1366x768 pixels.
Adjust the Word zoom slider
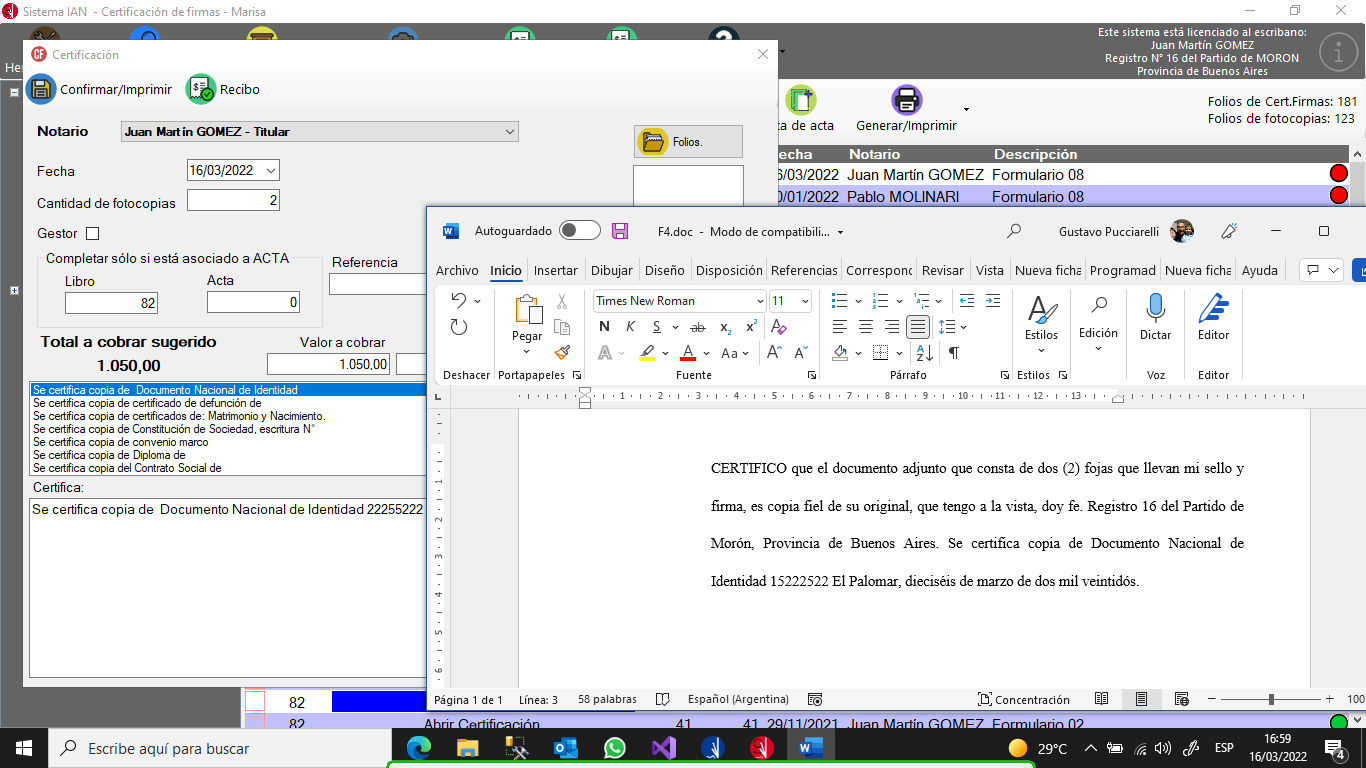click(1271, 699)
